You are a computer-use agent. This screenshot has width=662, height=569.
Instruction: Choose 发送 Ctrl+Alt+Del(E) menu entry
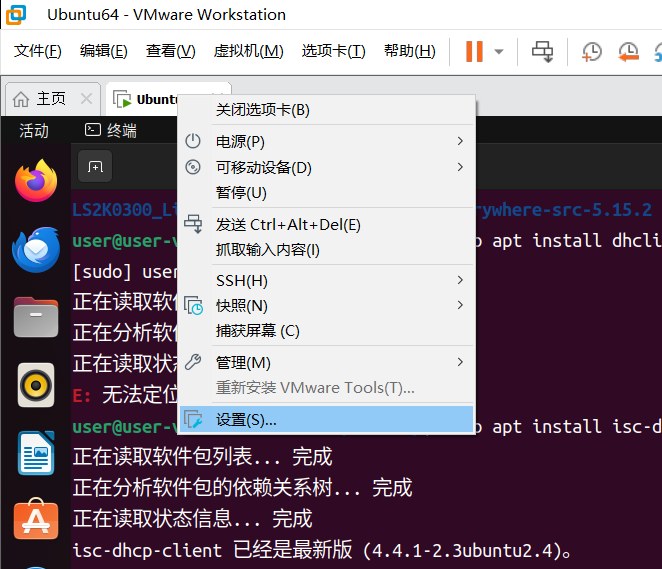(326, 225)
